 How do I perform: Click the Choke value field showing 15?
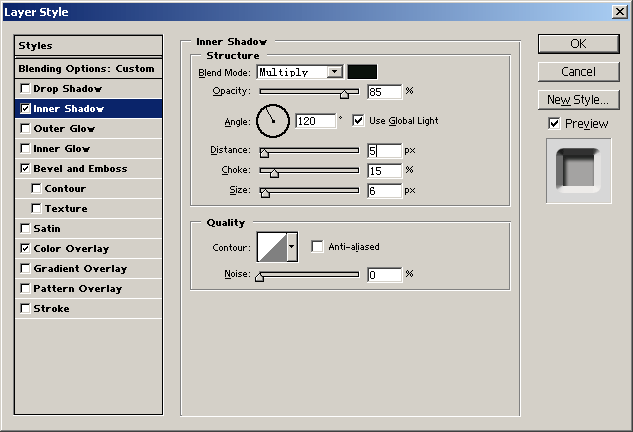click(385, 170)
